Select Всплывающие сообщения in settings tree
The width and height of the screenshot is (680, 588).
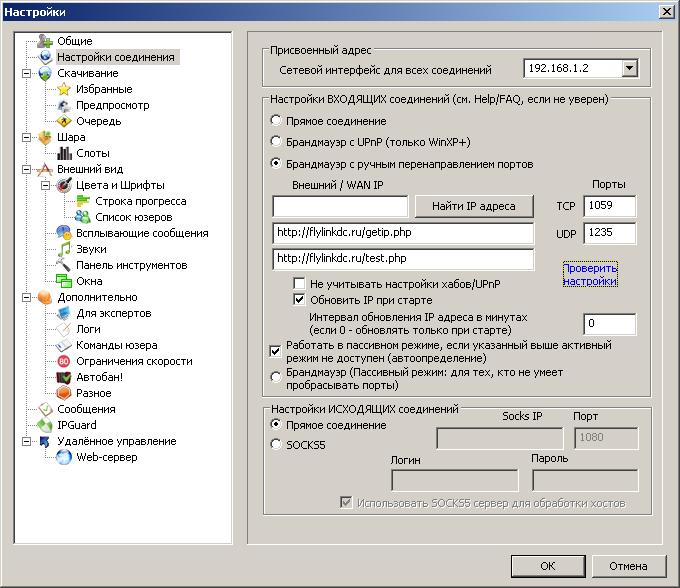(142, 233)
